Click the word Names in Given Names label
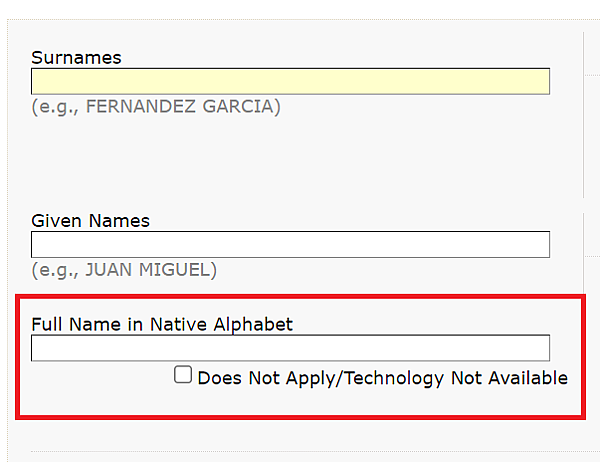The width and height of the screenshot is (600, 462). 119,221
